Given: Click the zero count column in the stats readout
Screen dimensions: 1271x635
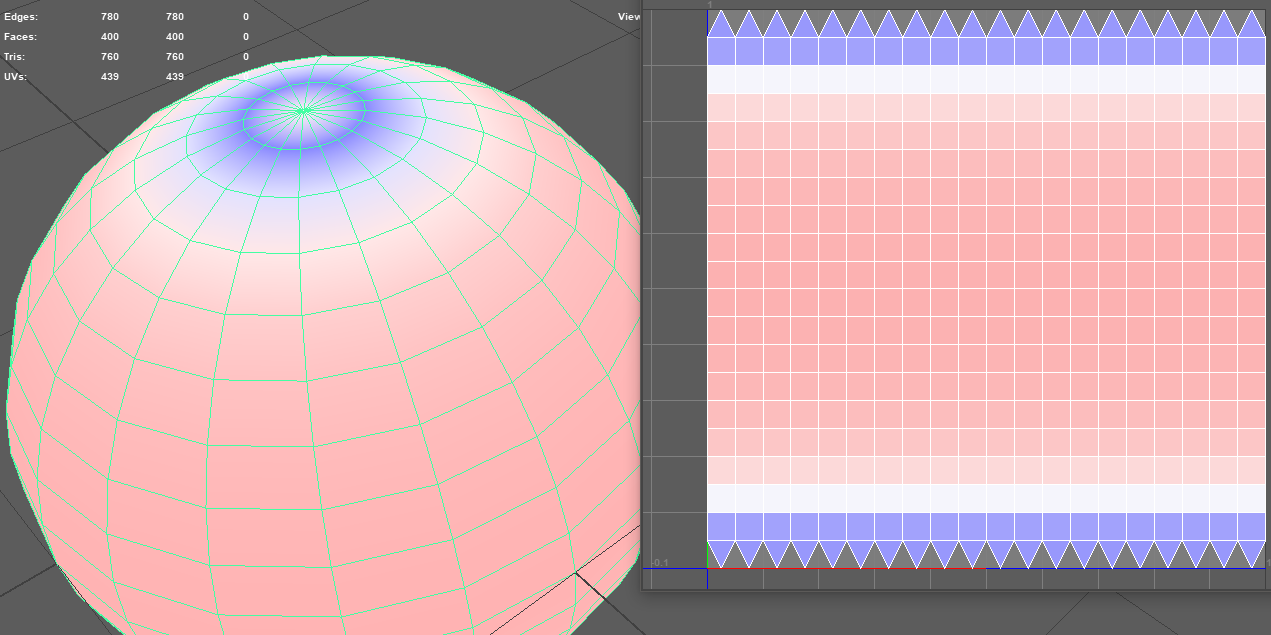Looking at the screenshot, I should coord(244,16).
